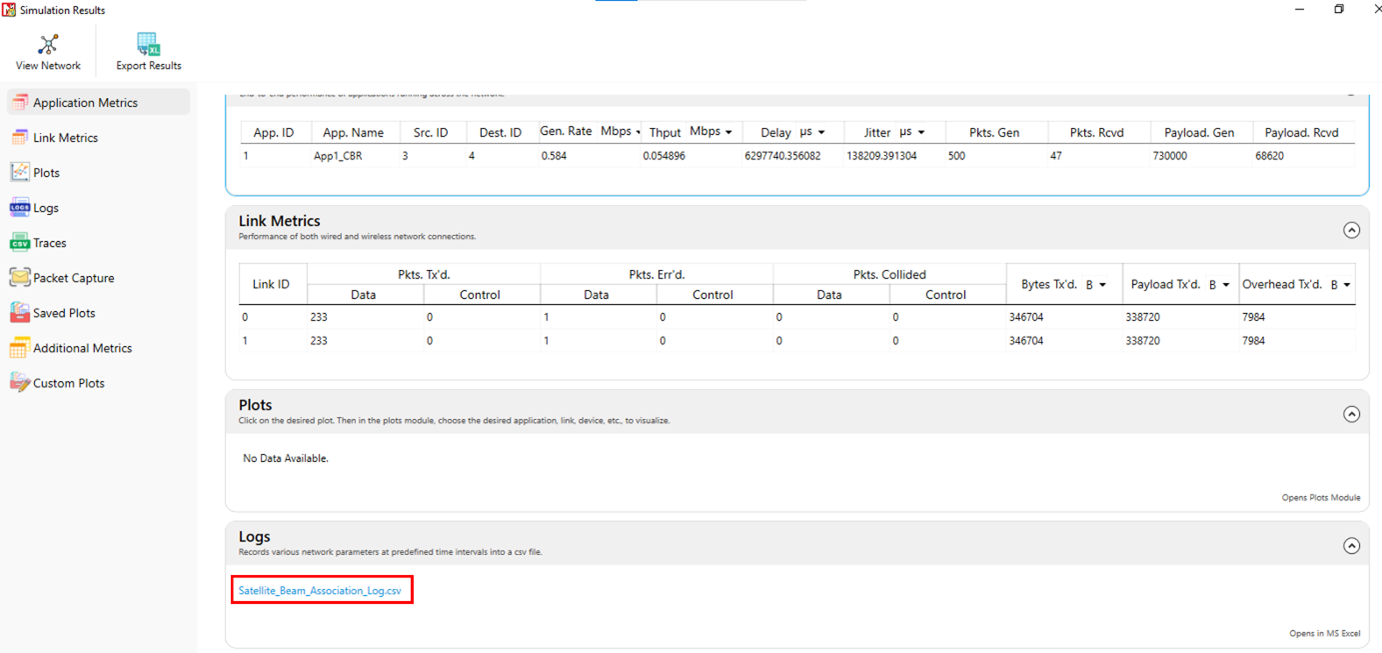1382x653 pixels.
Task: Open the Bytes Tx'd unit dropdown
Action: [x=1095, y=285]
